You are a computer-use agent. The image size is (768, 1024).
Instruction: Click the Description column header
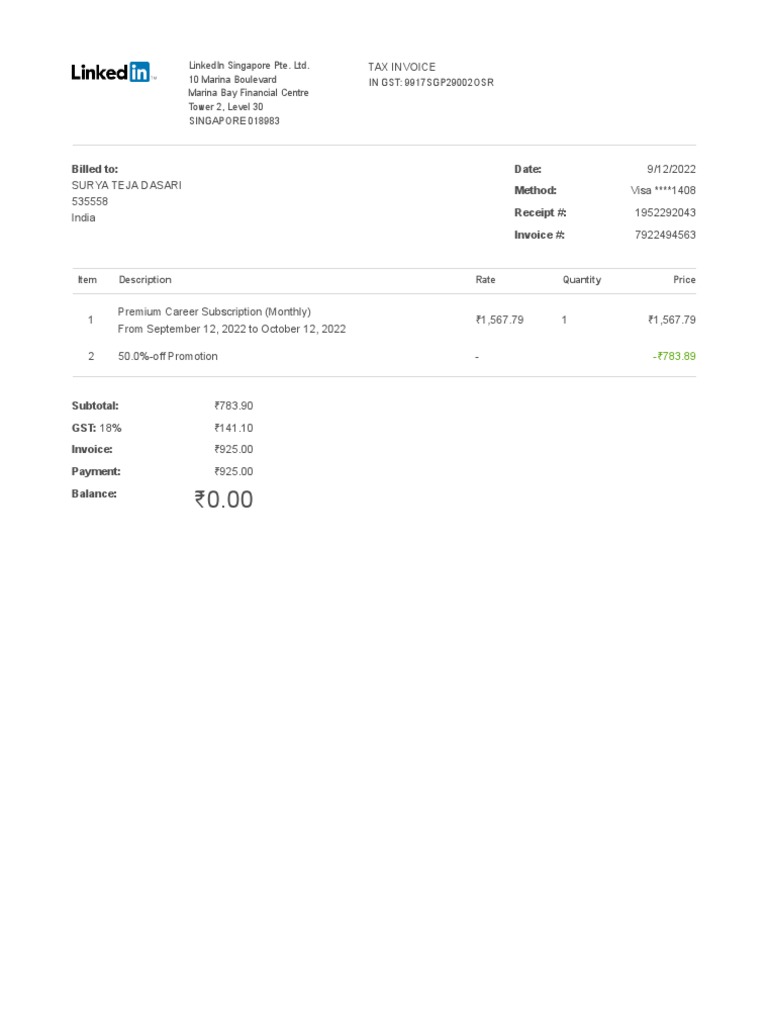tap(145, 280)
